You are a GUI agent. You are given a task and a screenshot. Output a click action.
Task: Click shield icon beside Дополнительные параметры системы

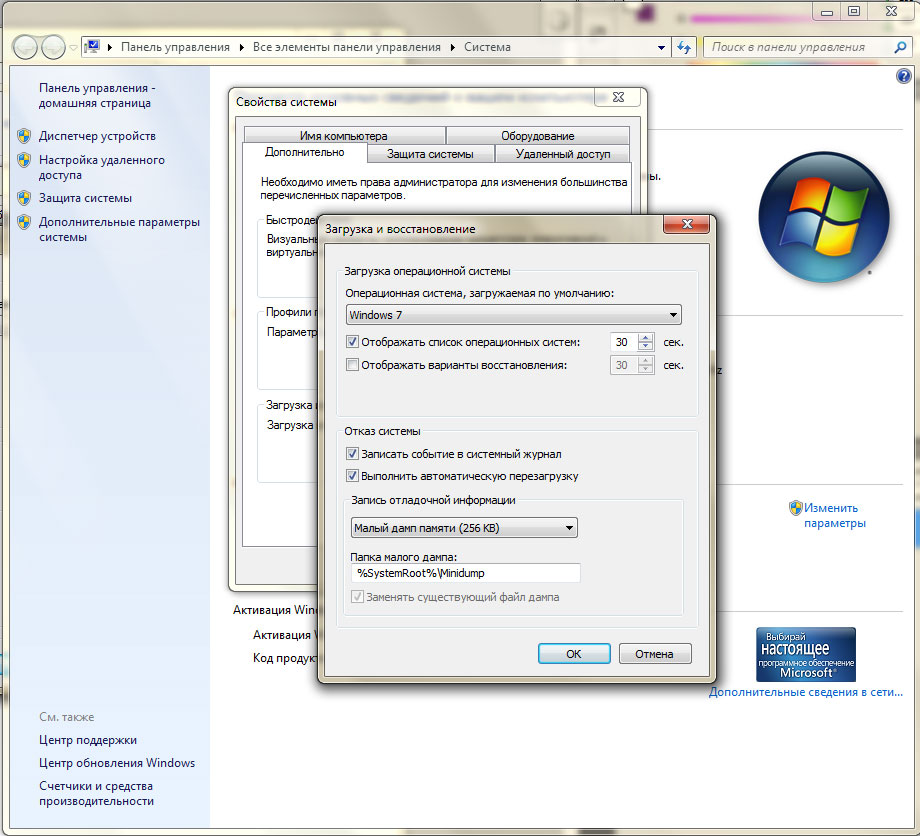(24, 222)
